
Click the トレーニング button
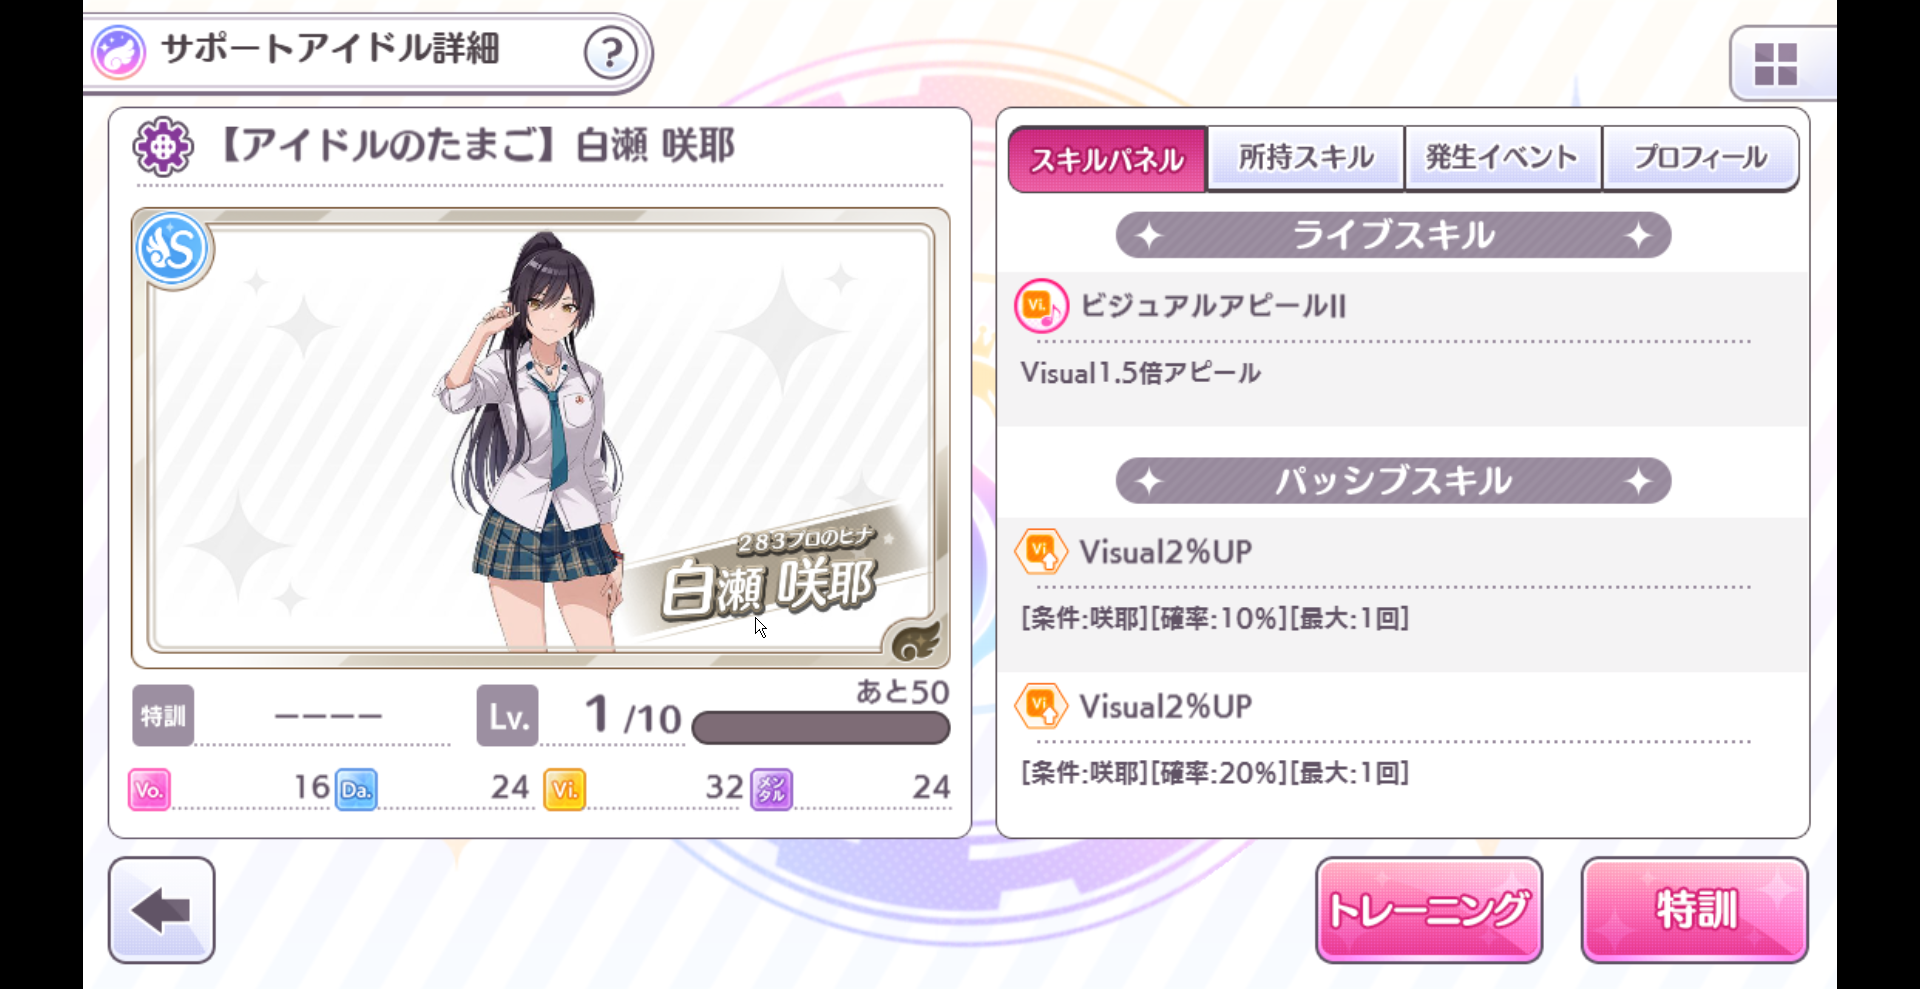pyautogui.click(x=1429, y=910)
